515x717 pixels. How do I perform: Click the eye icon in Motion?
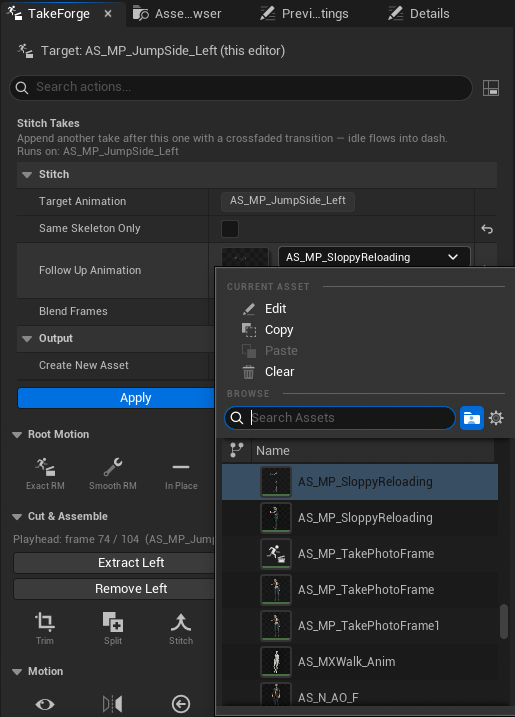click(x=45, y=704)
